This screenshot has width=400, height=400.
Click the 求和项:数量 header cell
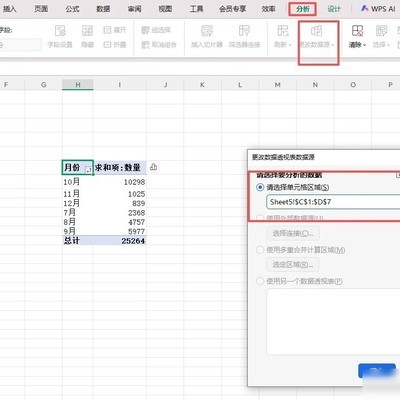click(120, 167)
